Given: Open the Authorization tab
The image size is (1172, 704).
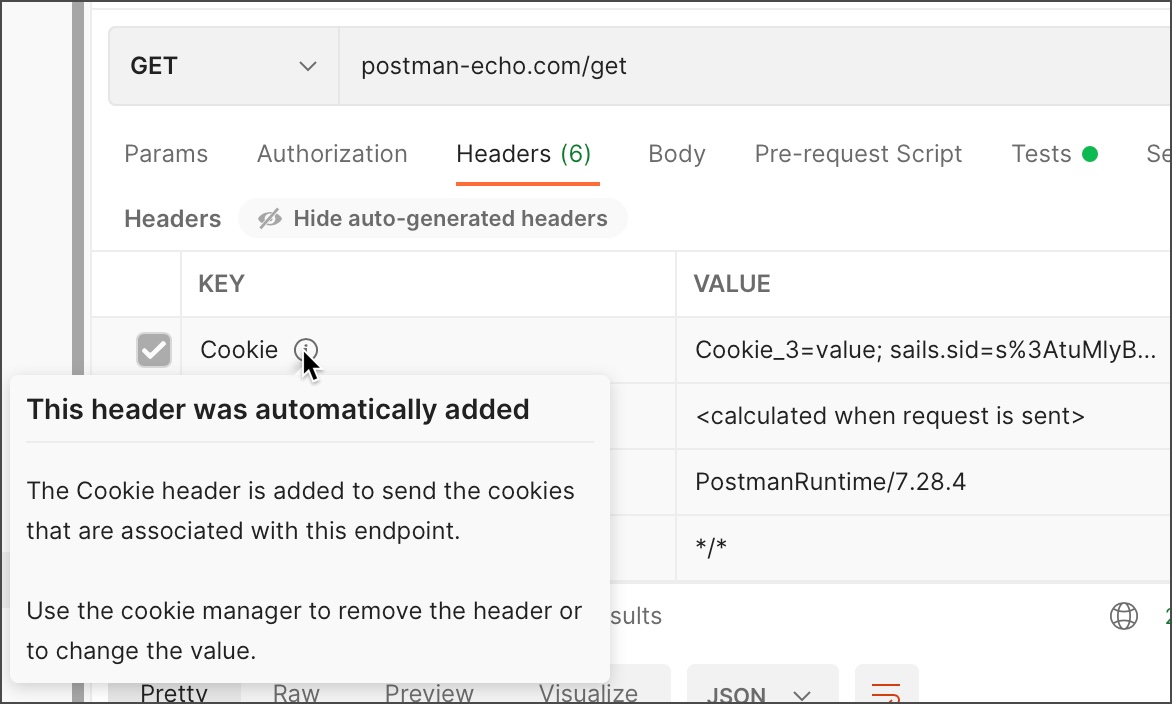Looking at the screenshot, I should click(x=332, y=154).
